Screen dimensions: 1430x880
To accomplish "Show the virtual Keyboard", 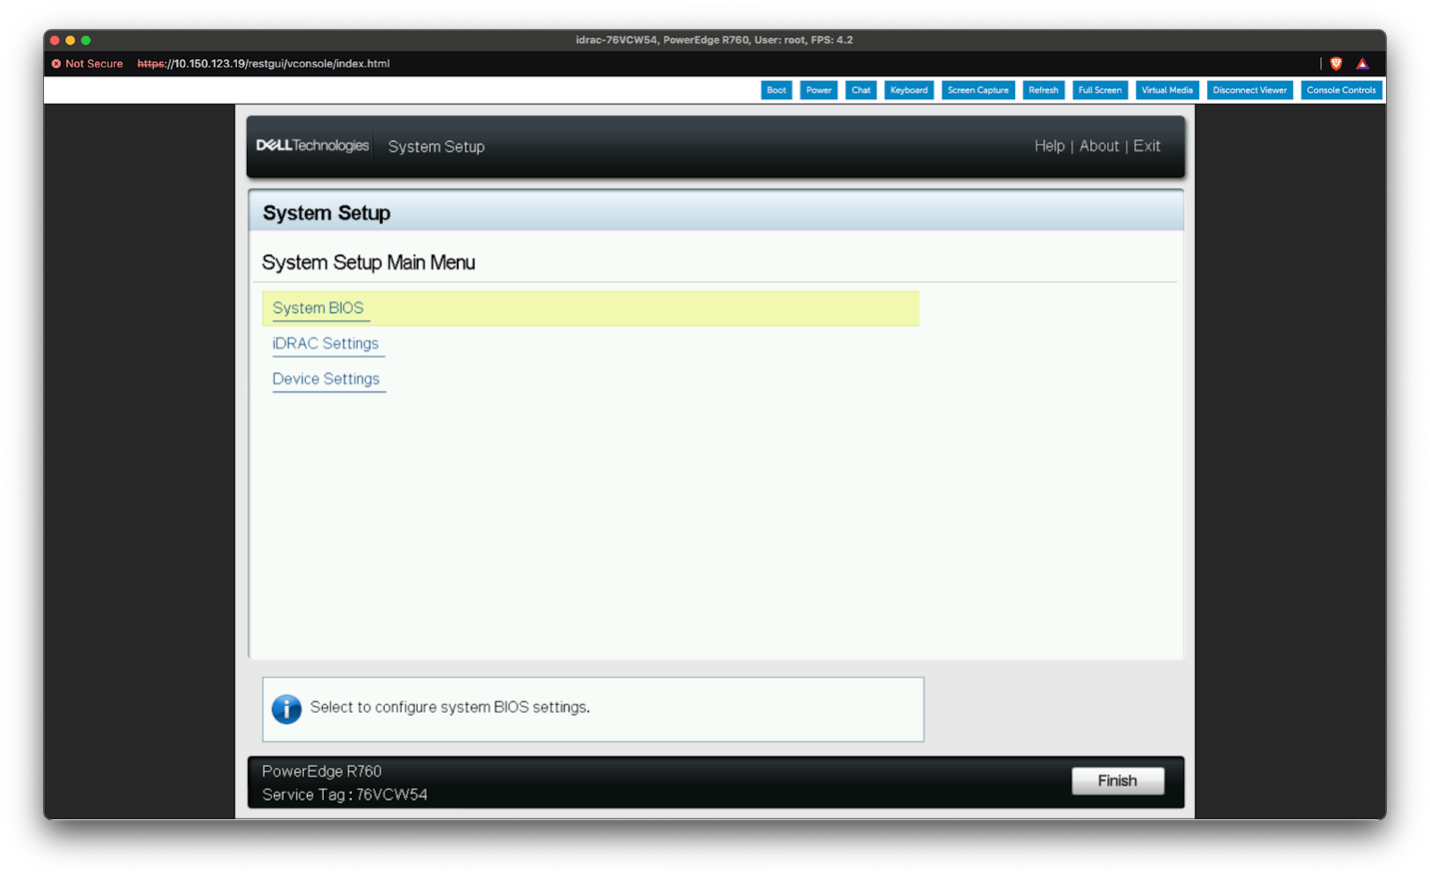I will coord(908,90).
